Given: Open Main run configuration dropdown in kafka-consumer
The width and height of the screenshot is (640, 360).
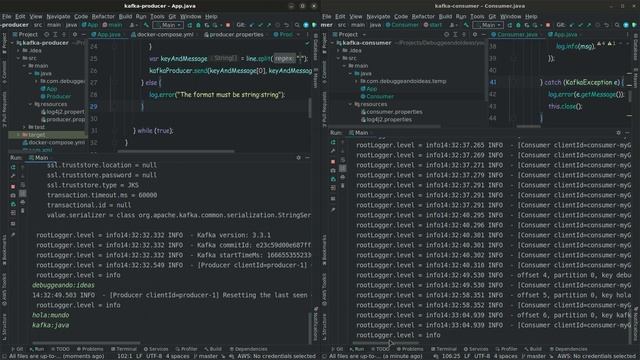Looking at the screenshot, I should tap(488, 25).
